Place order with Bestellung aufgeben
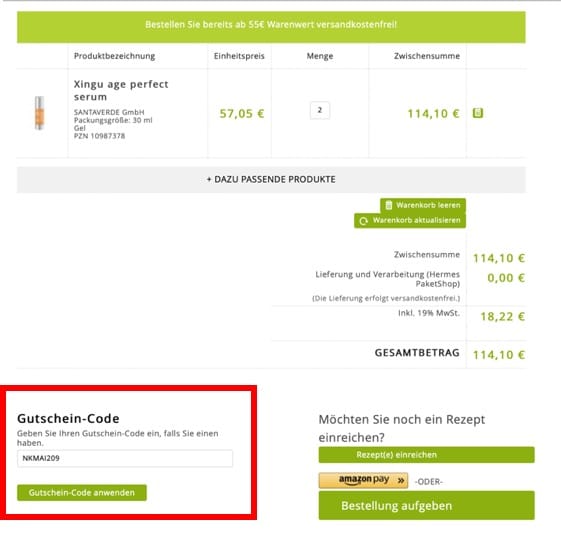561x540 pixels. coord(426,505)
